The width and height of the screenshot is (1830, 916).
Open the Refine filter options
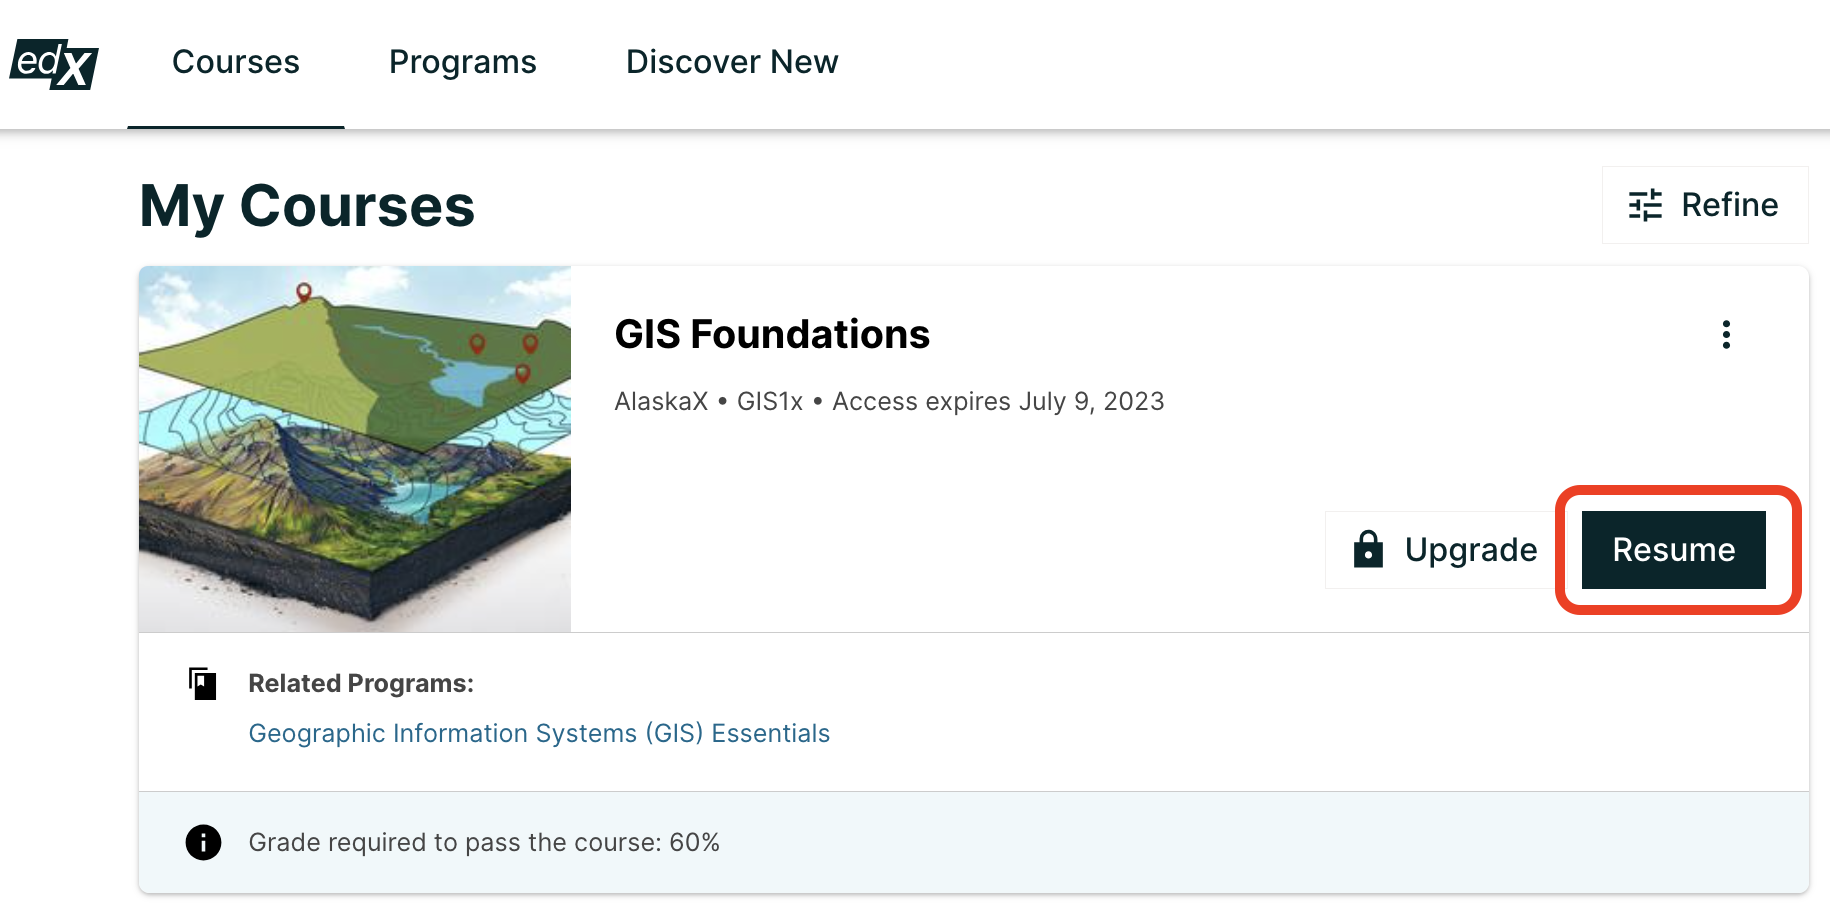pos(1705,205)
